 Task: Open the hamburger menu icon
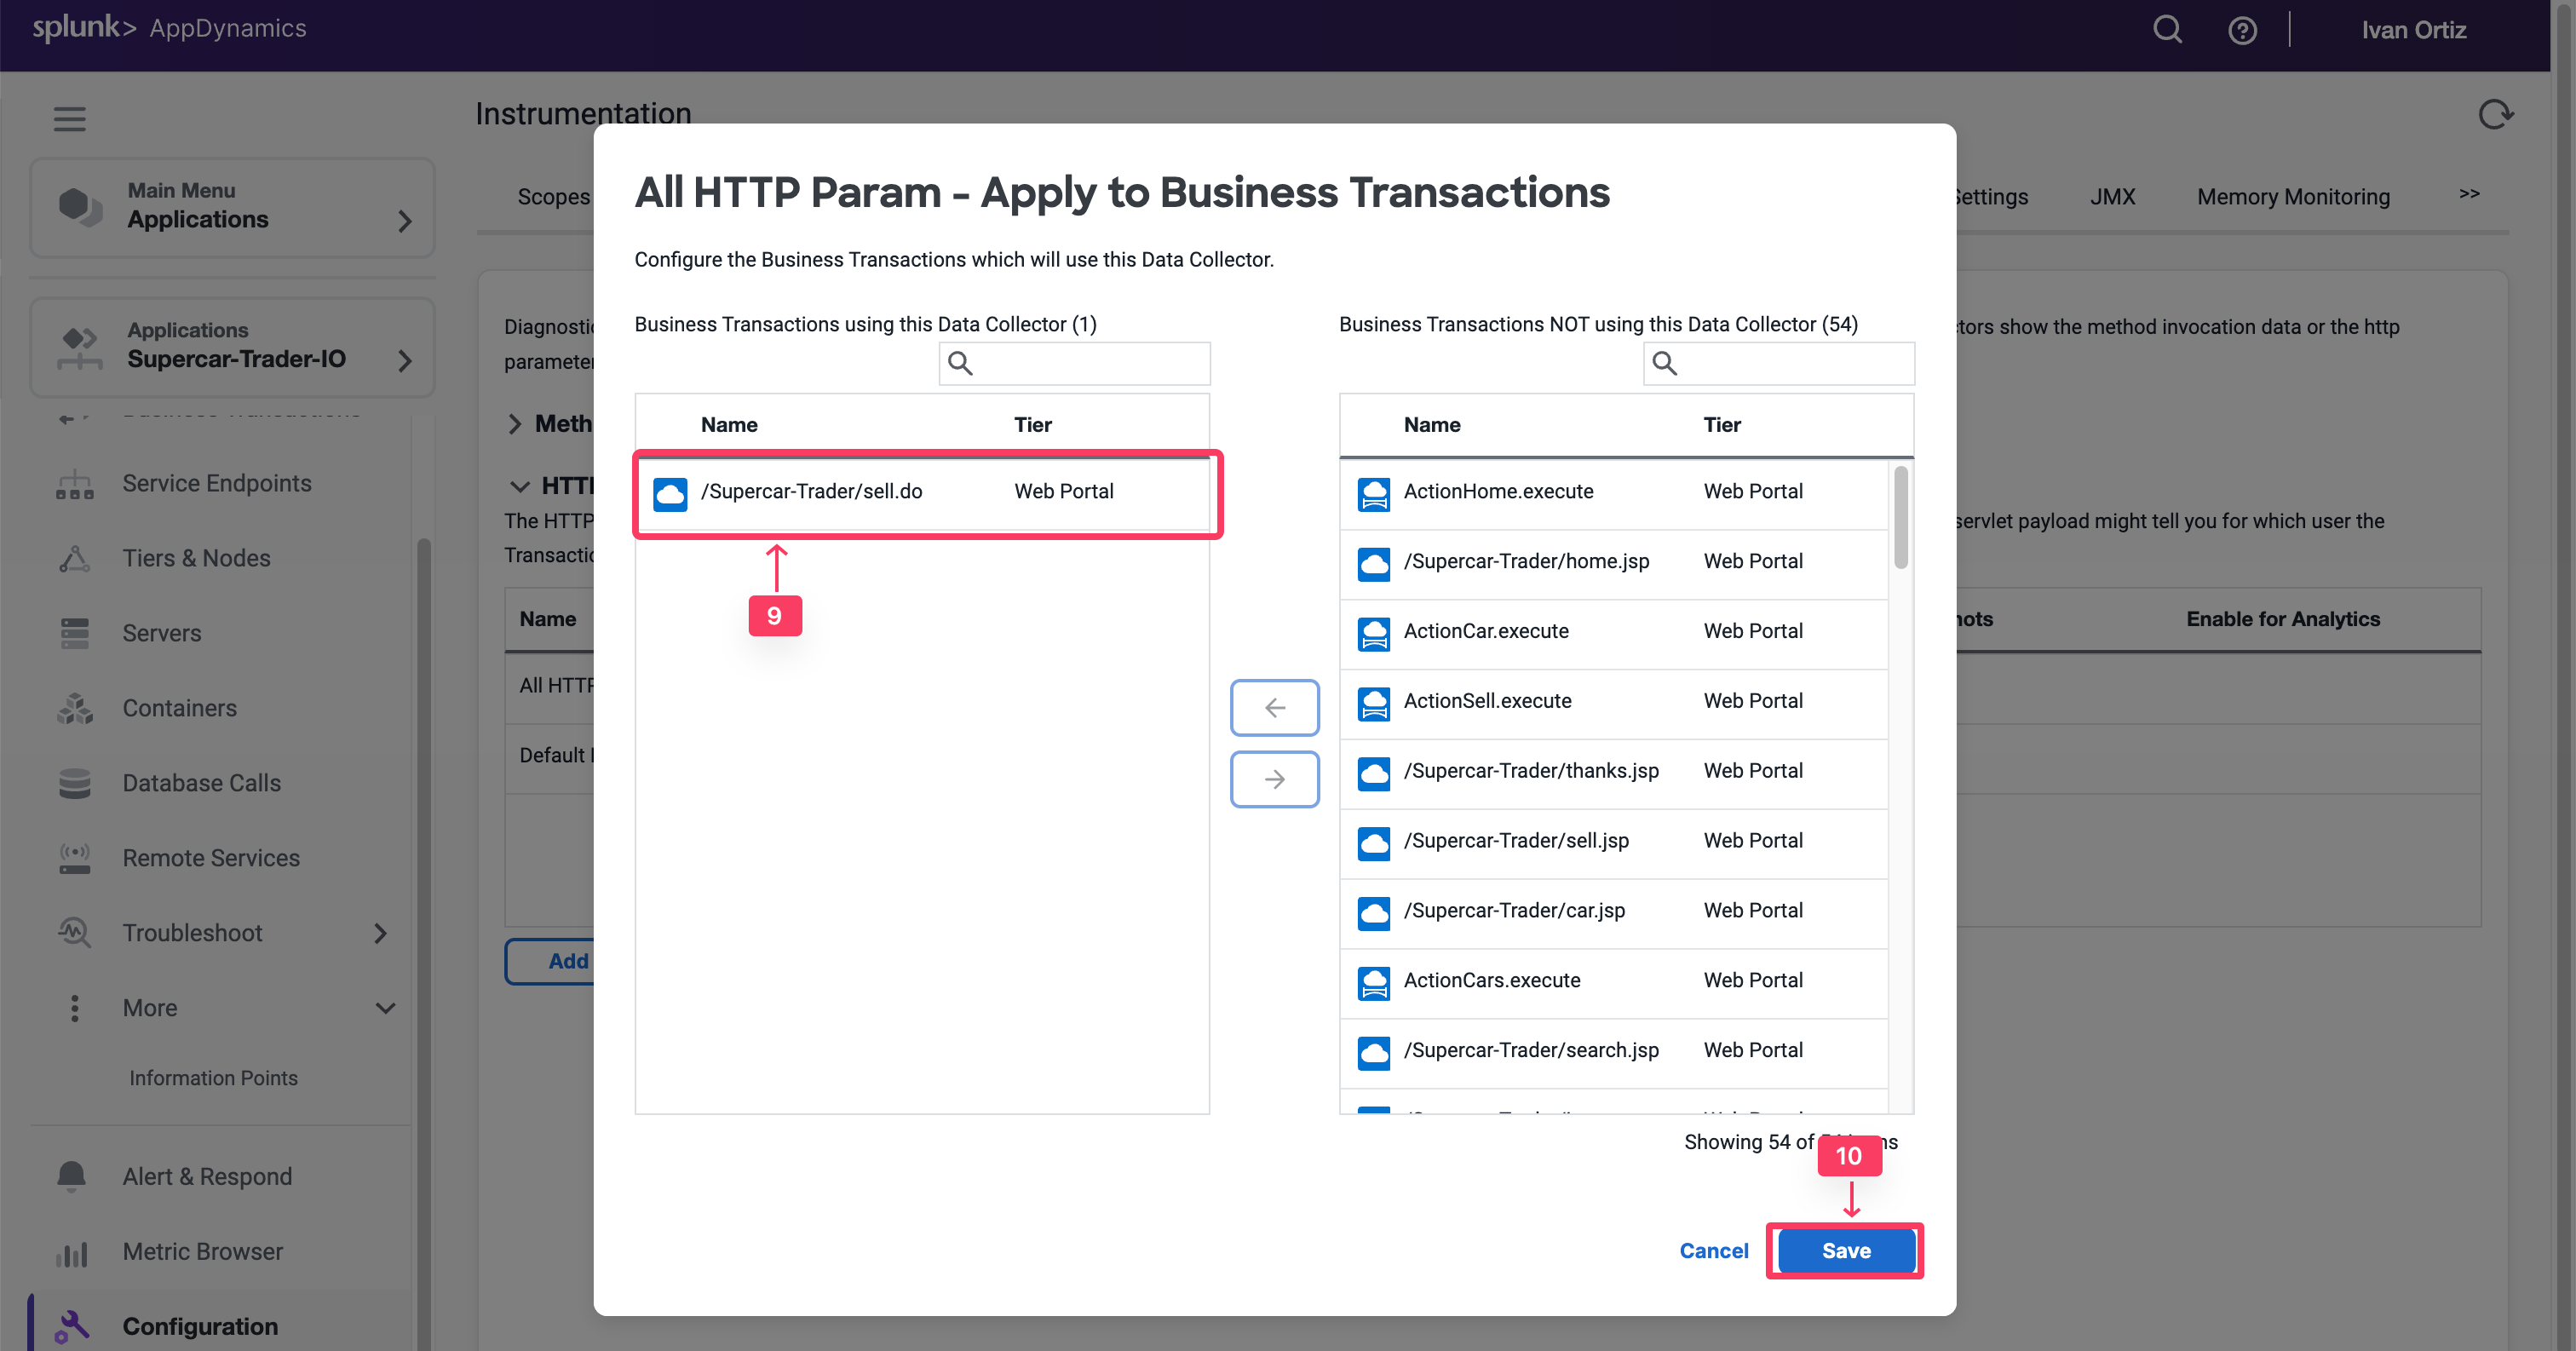pos(69,119)
